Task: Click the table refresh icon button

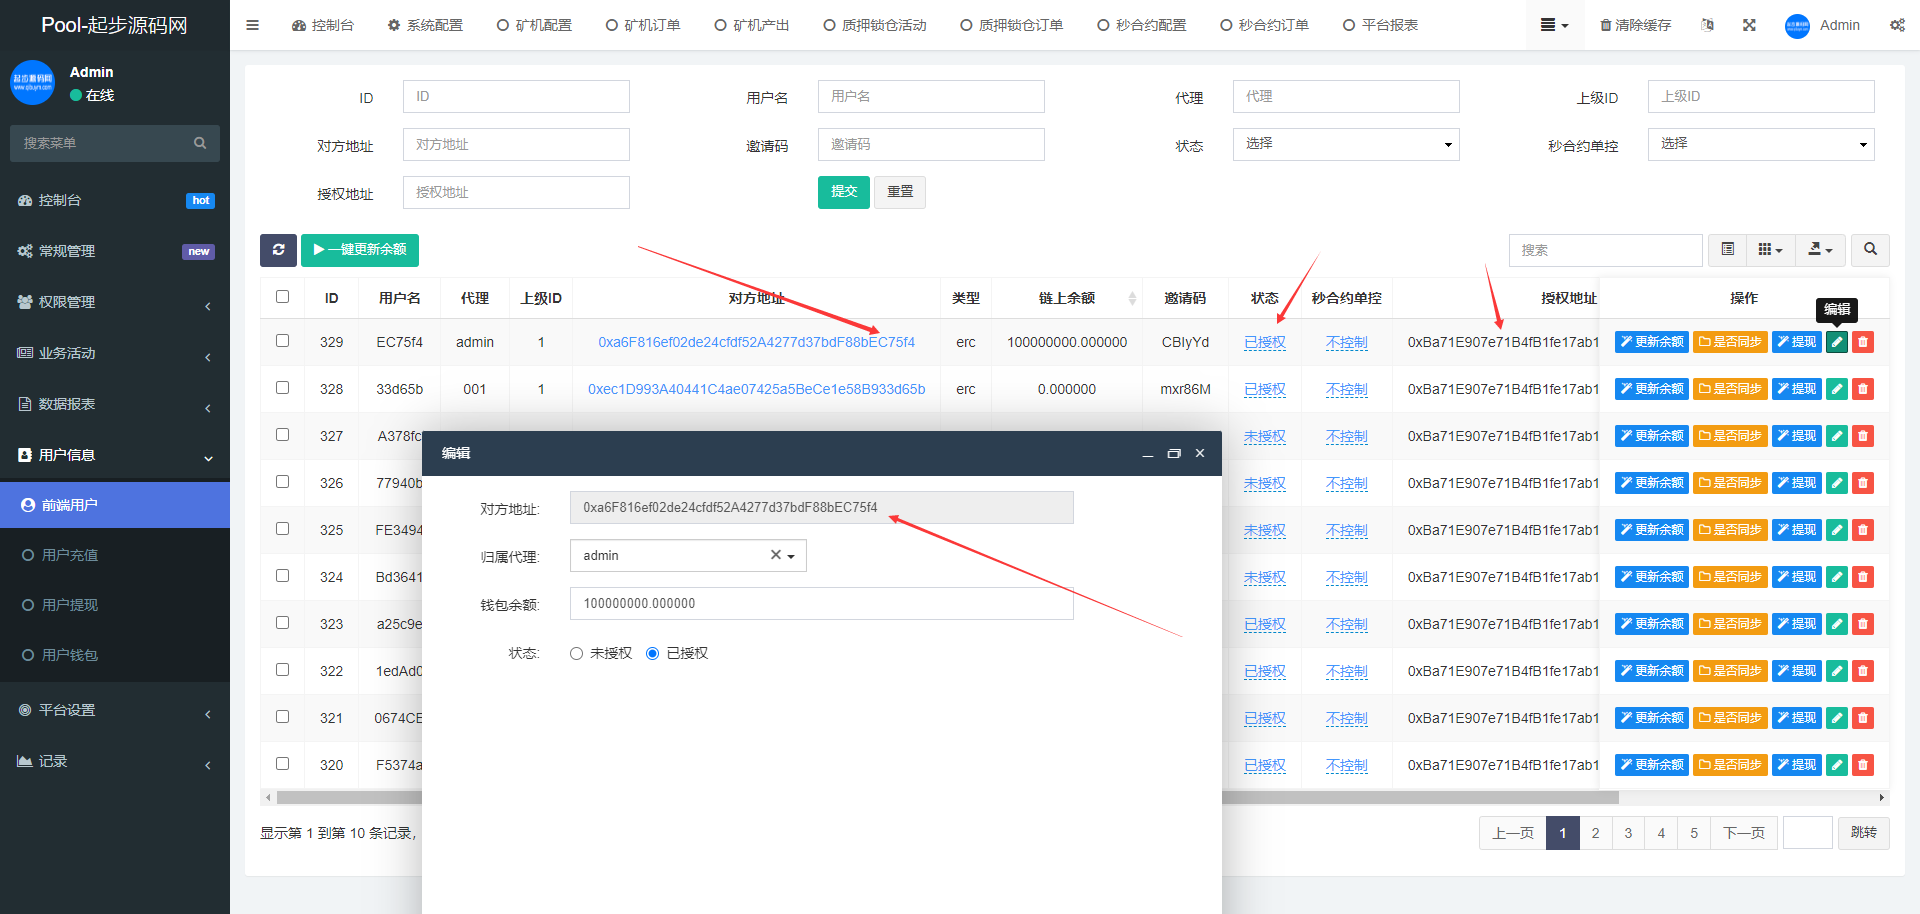Action: [278, 250]
